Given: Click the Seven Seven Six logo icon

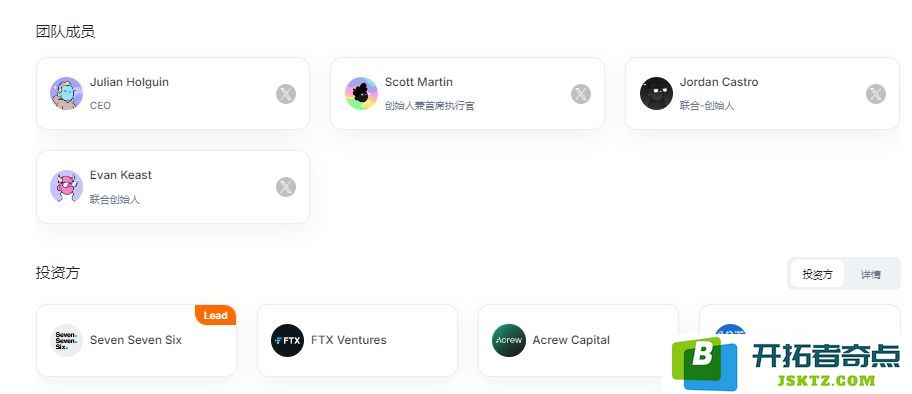Looking at the screenshot, I should coord(66,340).
